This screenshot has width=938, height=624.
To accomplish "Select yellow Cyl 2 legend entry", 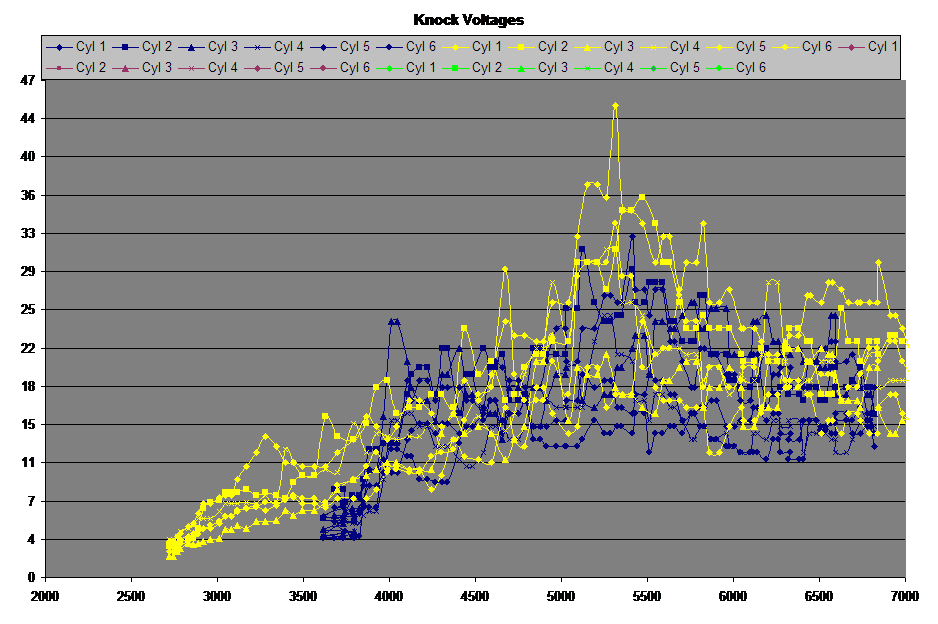I will 538,47.
